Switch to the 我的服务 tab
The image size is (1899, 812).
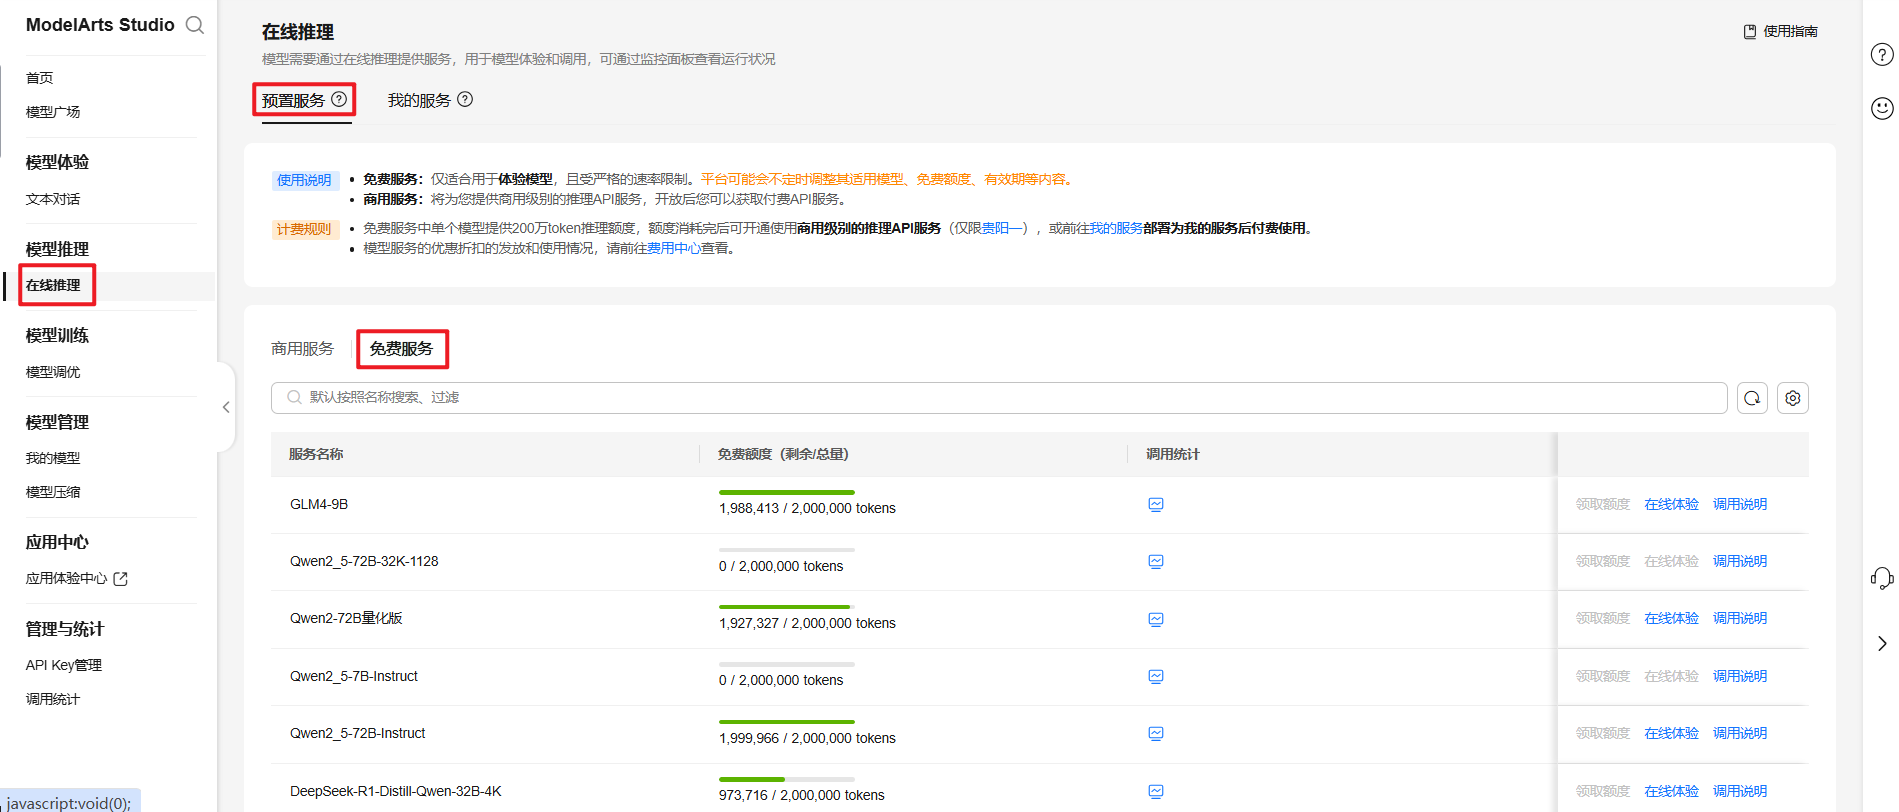point(419,100)
